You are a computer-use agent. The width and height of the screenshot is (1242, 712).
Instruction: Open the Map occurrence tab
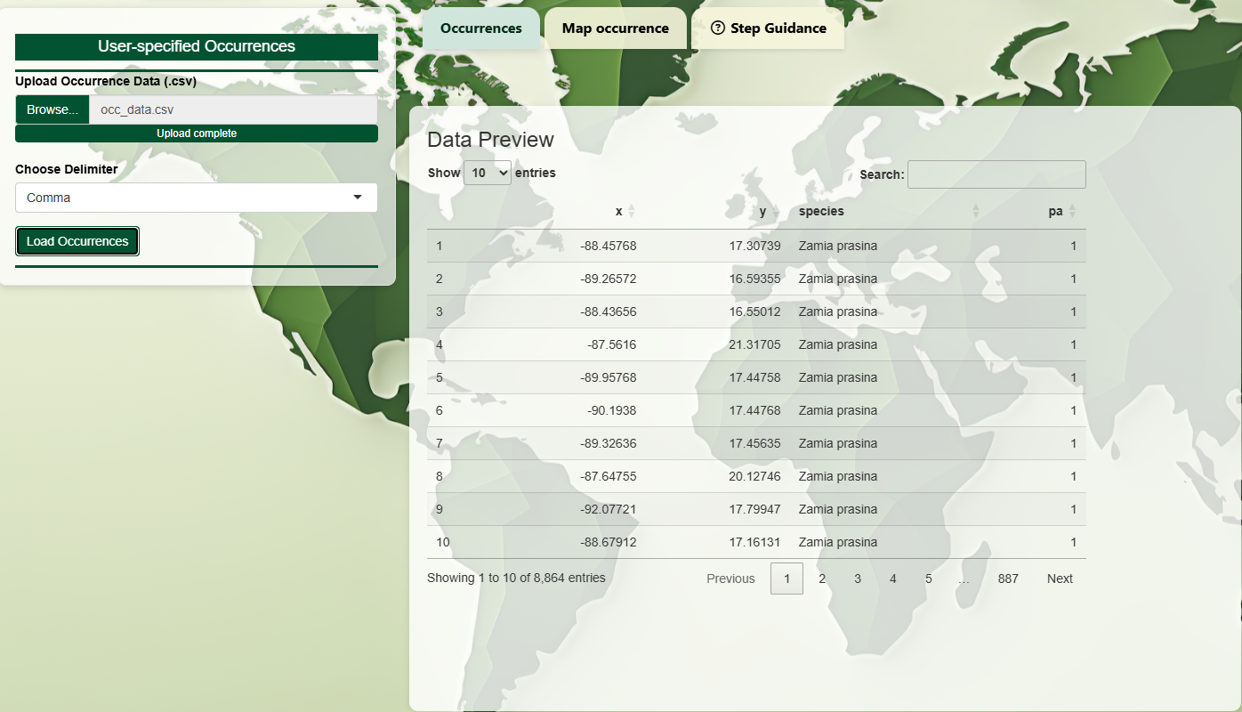[x=615, y=28]
